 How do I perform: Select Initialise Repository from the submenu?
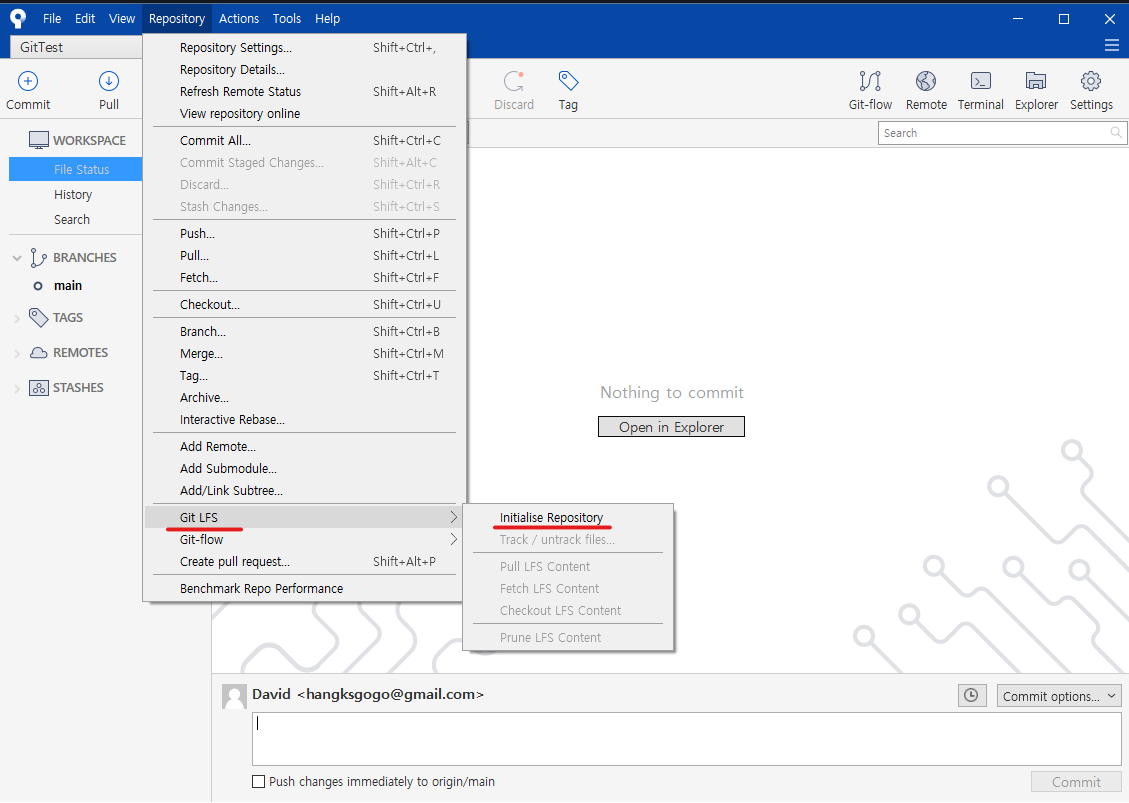click(x=551, y=517)
